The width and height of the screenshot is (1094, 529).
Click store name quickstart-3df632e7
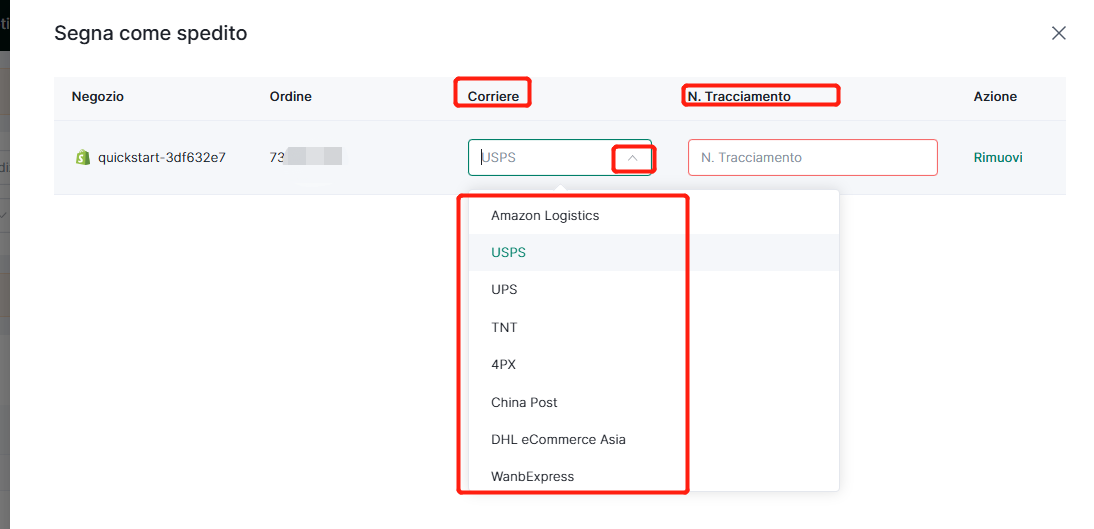coord(162,158)
